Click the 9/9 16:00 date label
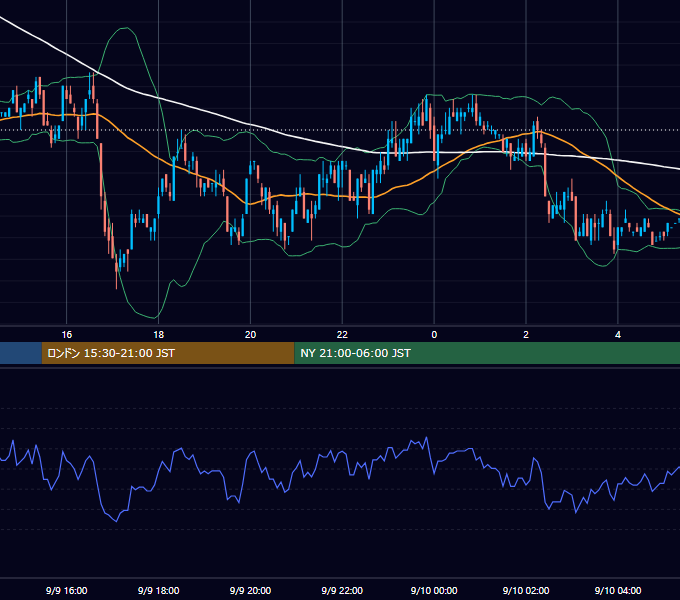 pyautogui.click(x=66, y=590)
